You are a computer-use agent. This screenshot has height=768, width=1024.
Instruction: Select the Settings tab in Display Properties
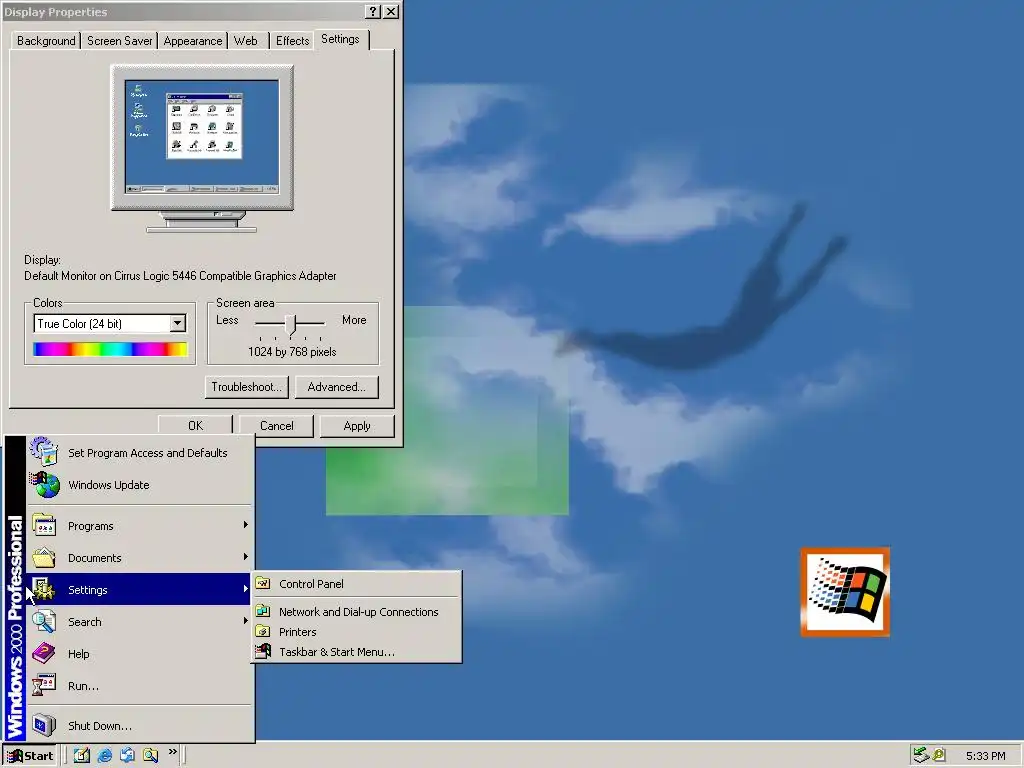pyautogui.click(x=340, y=39)
